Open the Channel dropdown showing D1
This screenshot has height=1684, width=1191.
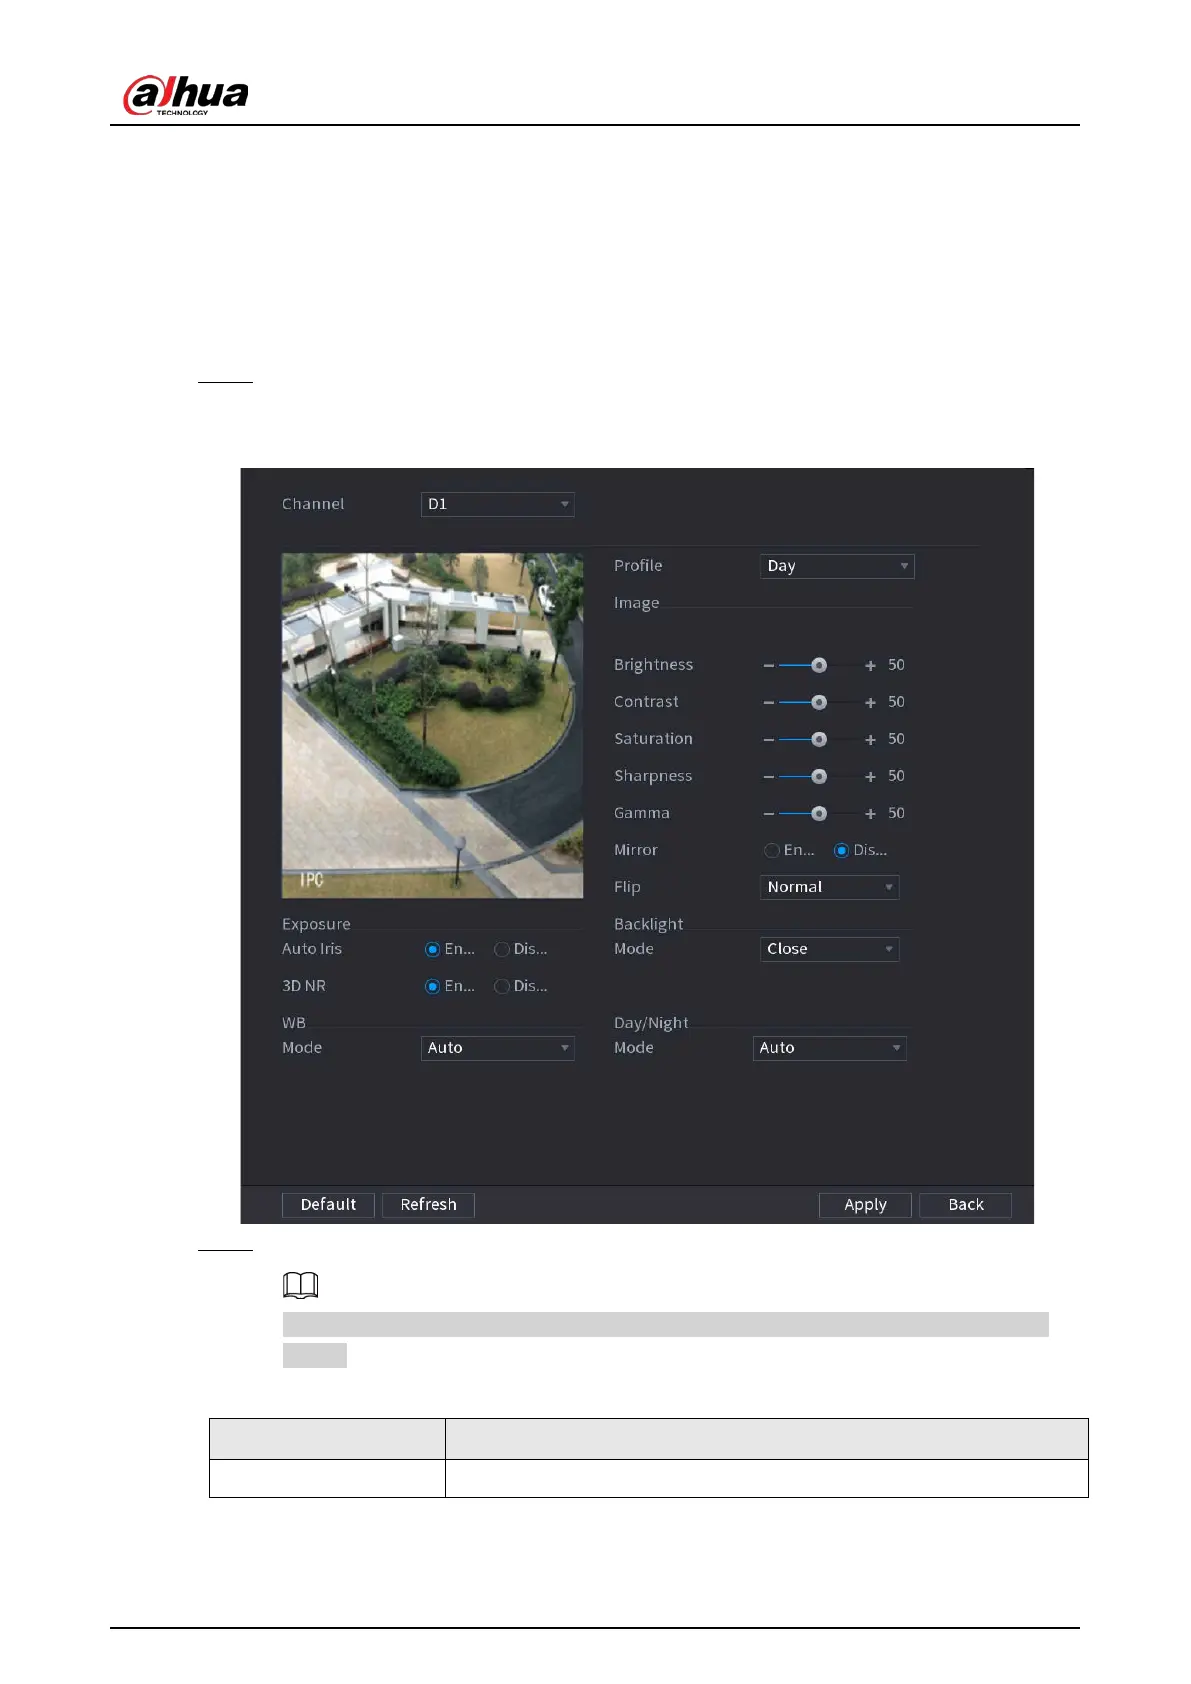coord(497,504)
